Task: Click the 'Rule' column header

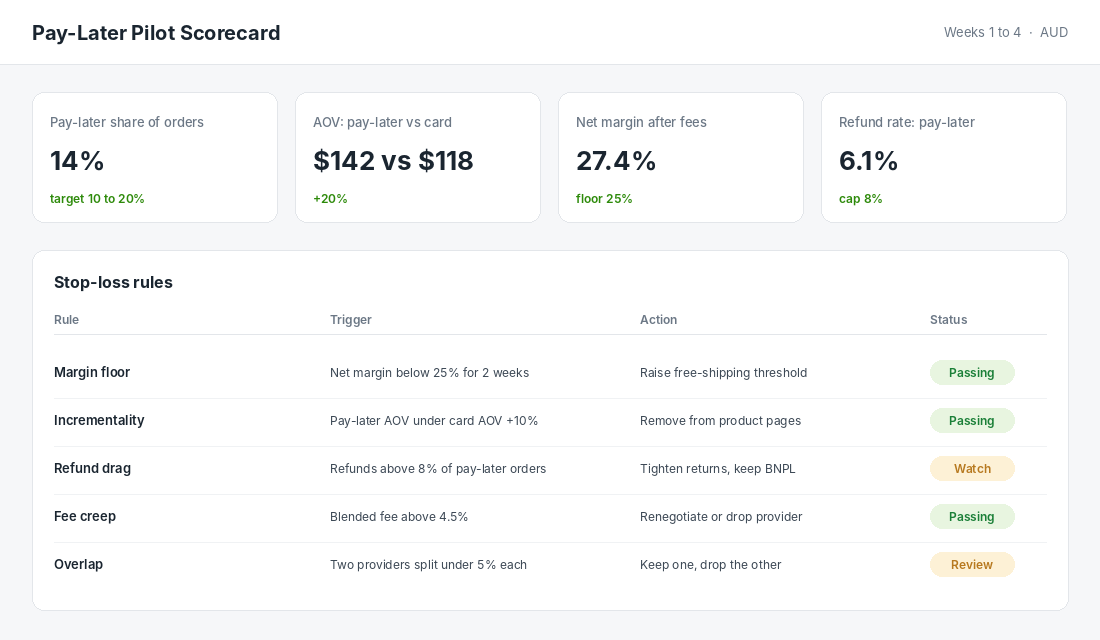Action: [x=67, y=319]
